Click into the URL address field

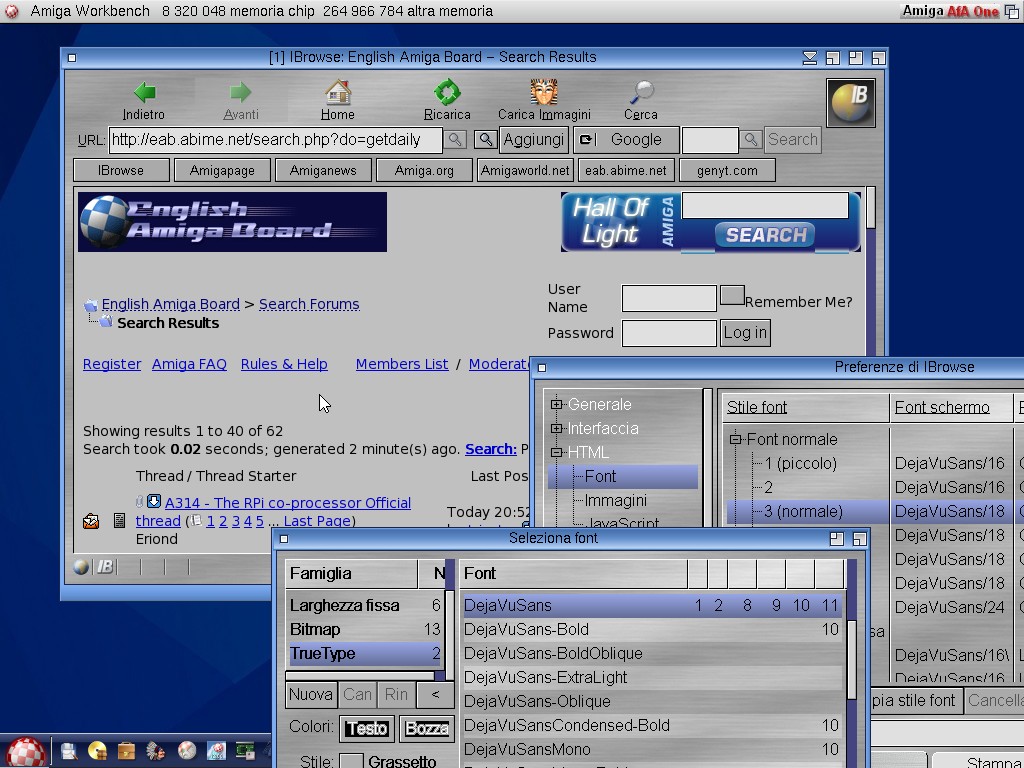point(275,140)
